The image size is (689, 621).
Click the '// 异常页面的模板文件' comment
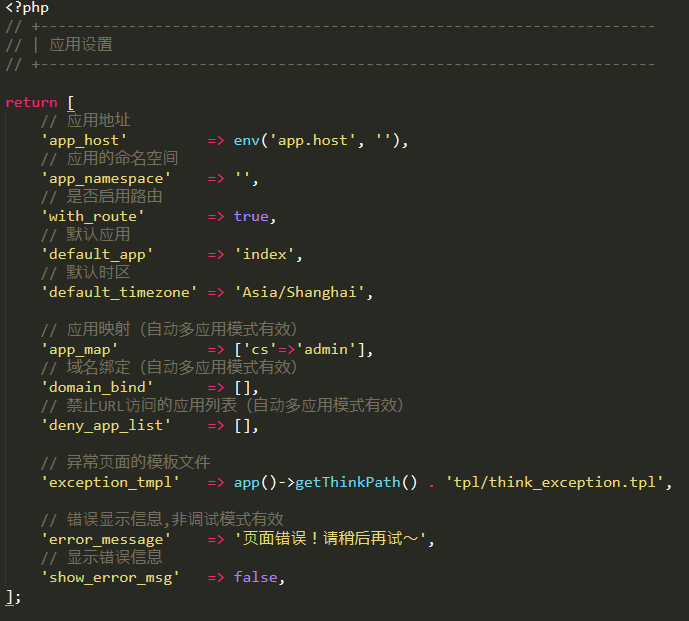click(x=125, y=462)
